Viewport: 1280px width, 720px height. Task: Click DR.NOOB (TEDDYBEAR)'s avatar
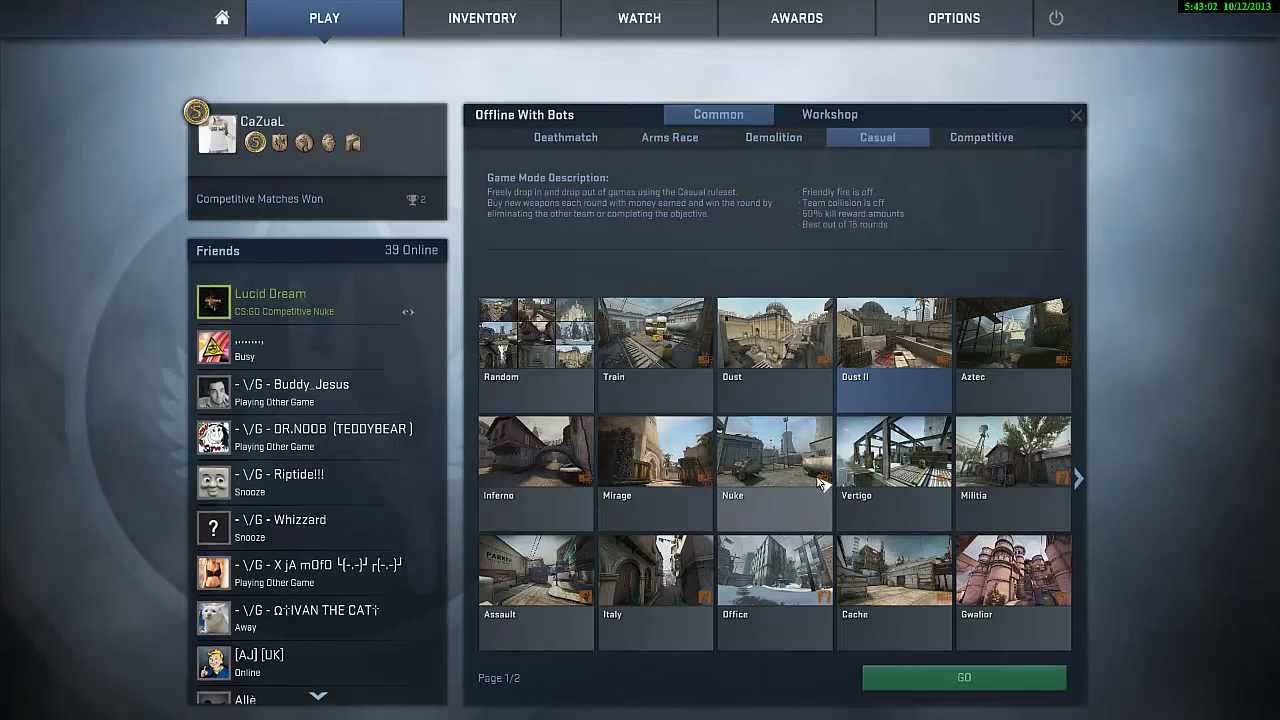213,437
